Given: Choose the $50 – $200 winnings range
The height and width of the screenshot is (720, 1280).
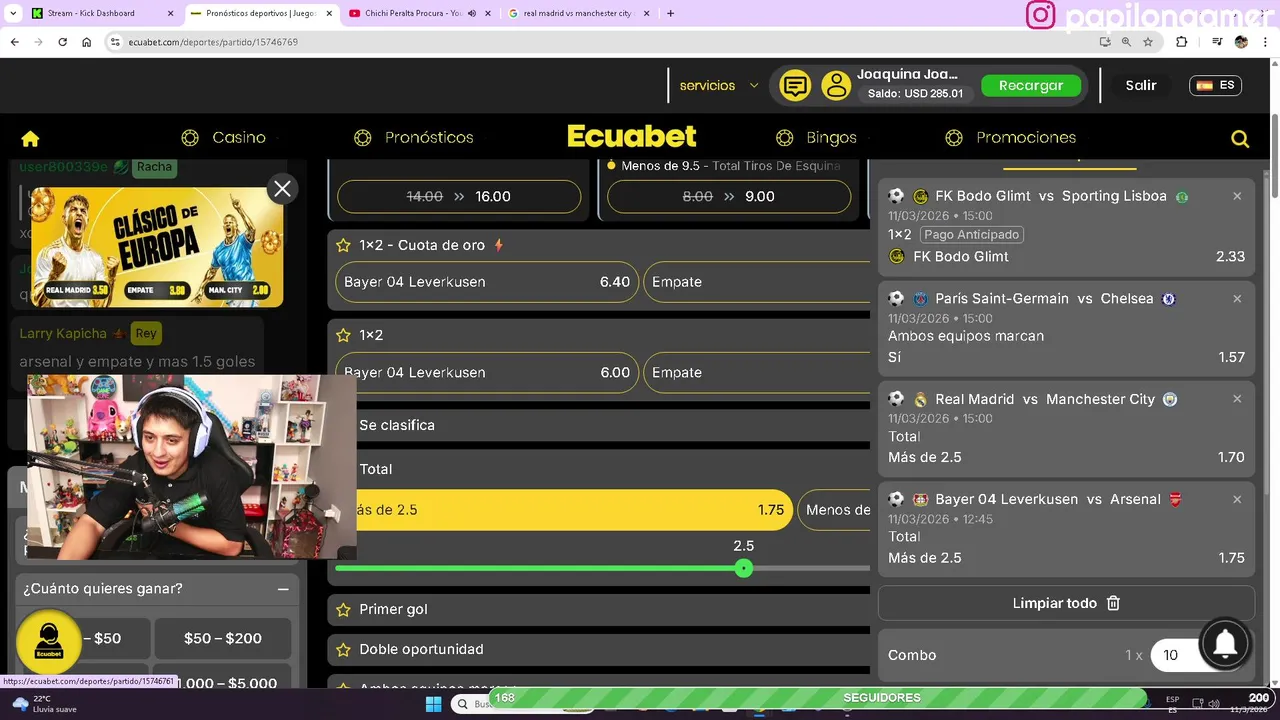Looking at the screenshot, I should 223,638.
